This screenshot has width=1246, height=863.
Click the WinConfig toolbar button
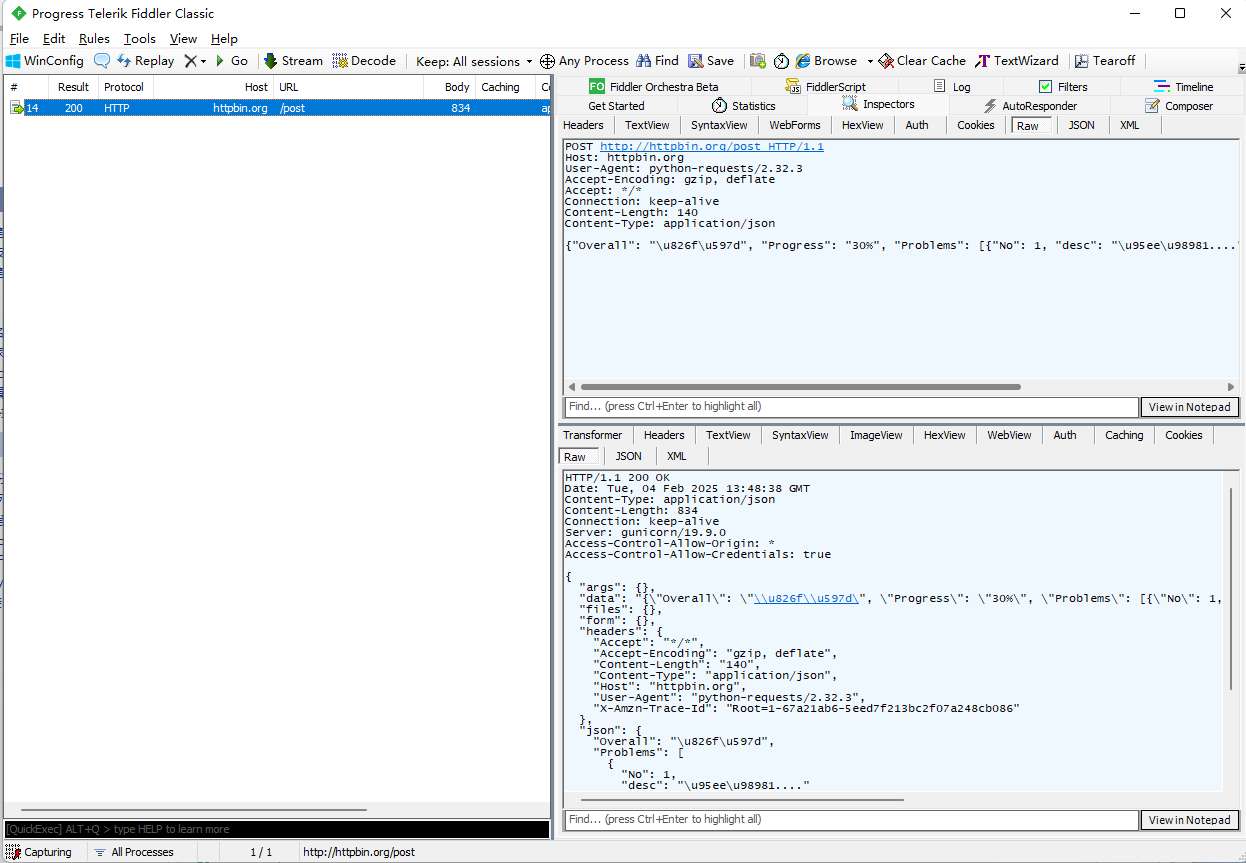(x=45, y=61)
